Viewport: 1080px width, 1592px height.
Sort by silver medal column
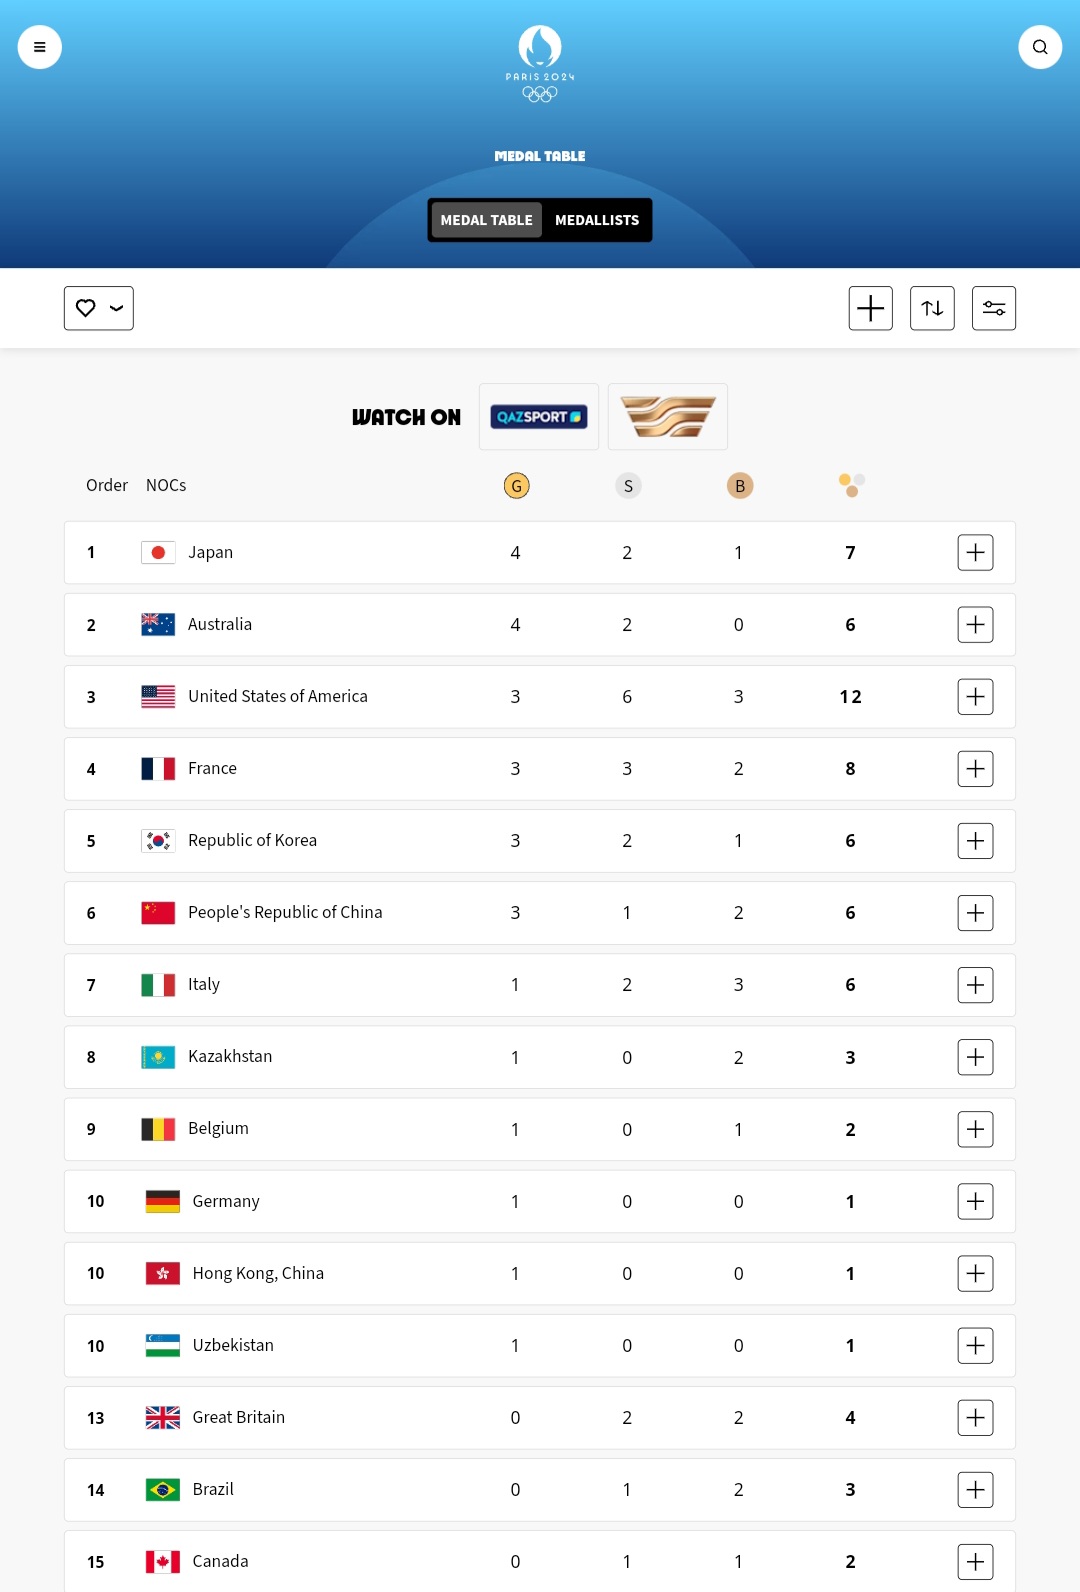[628, 486]
